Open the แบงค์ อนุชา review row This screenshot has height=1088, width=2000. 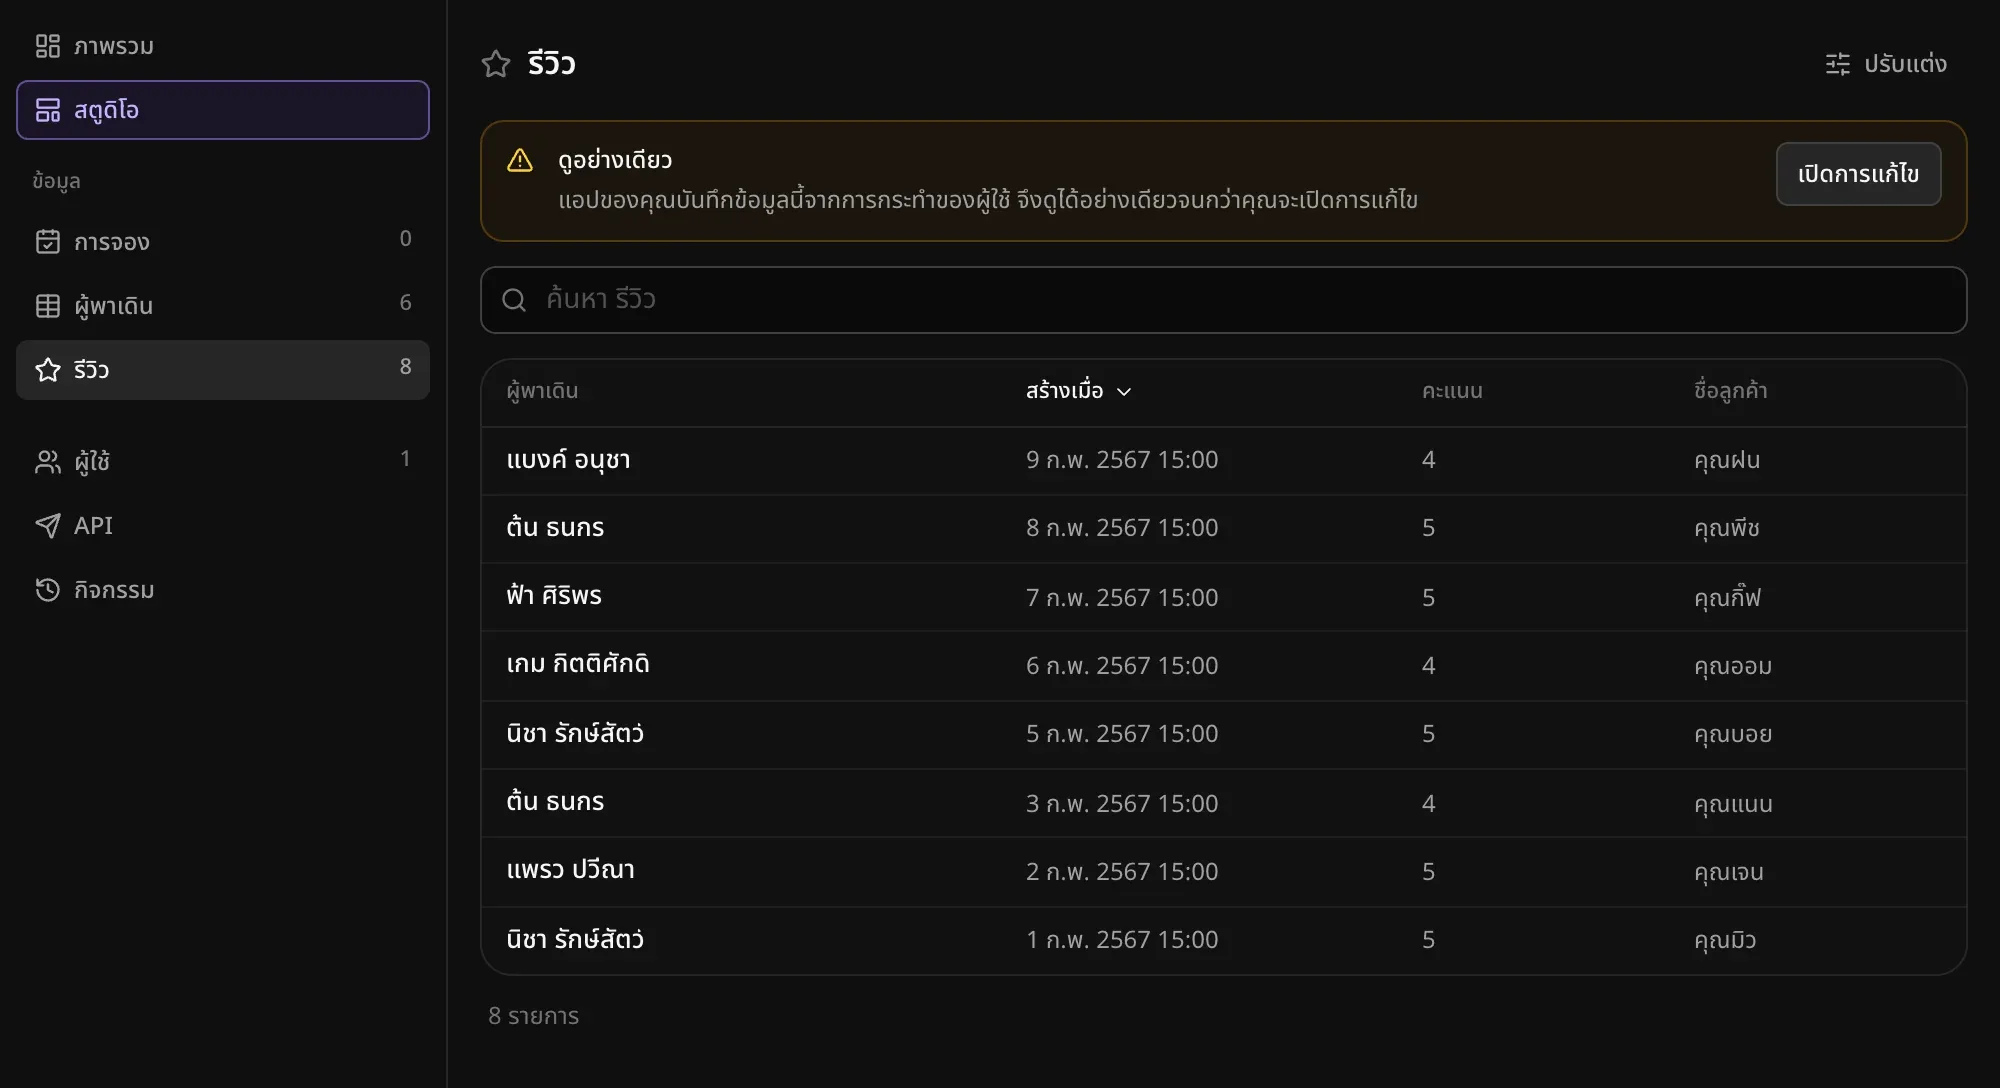coord(1223,461)
